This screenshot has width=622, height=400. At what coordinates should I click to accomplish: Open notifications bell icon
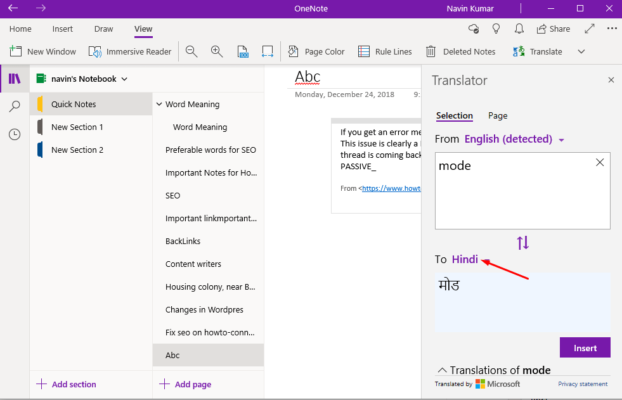pyautogui.click(x=519, y=29)
